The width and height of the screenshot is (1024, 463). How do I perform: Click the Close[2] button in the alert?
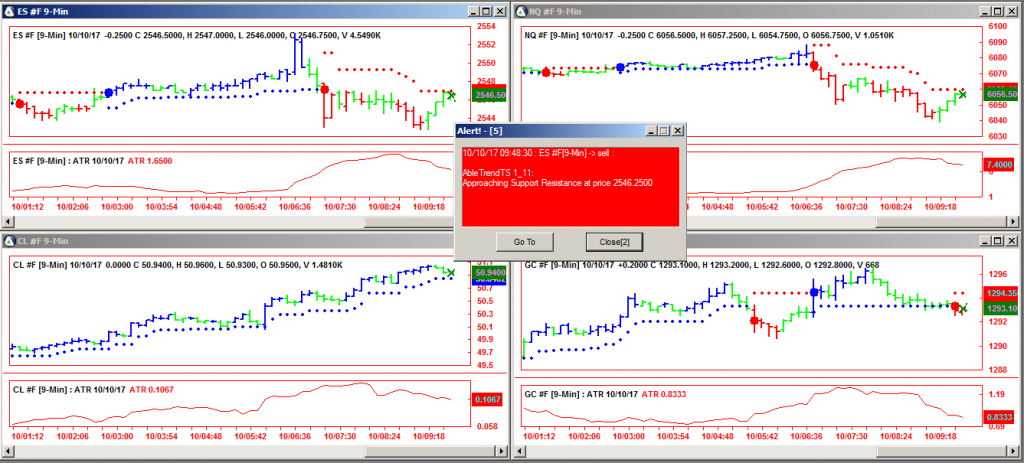point(614,242)
